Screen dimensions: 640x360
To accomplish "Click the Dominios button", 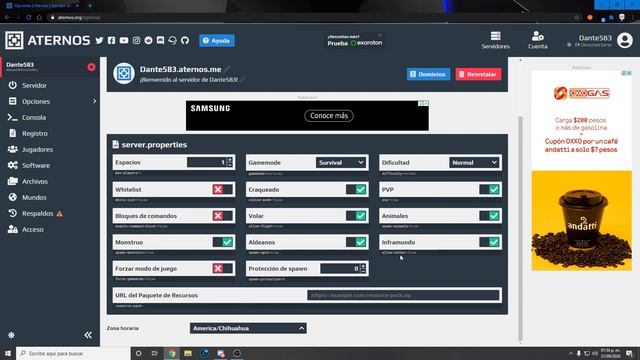I will (429, 74).
